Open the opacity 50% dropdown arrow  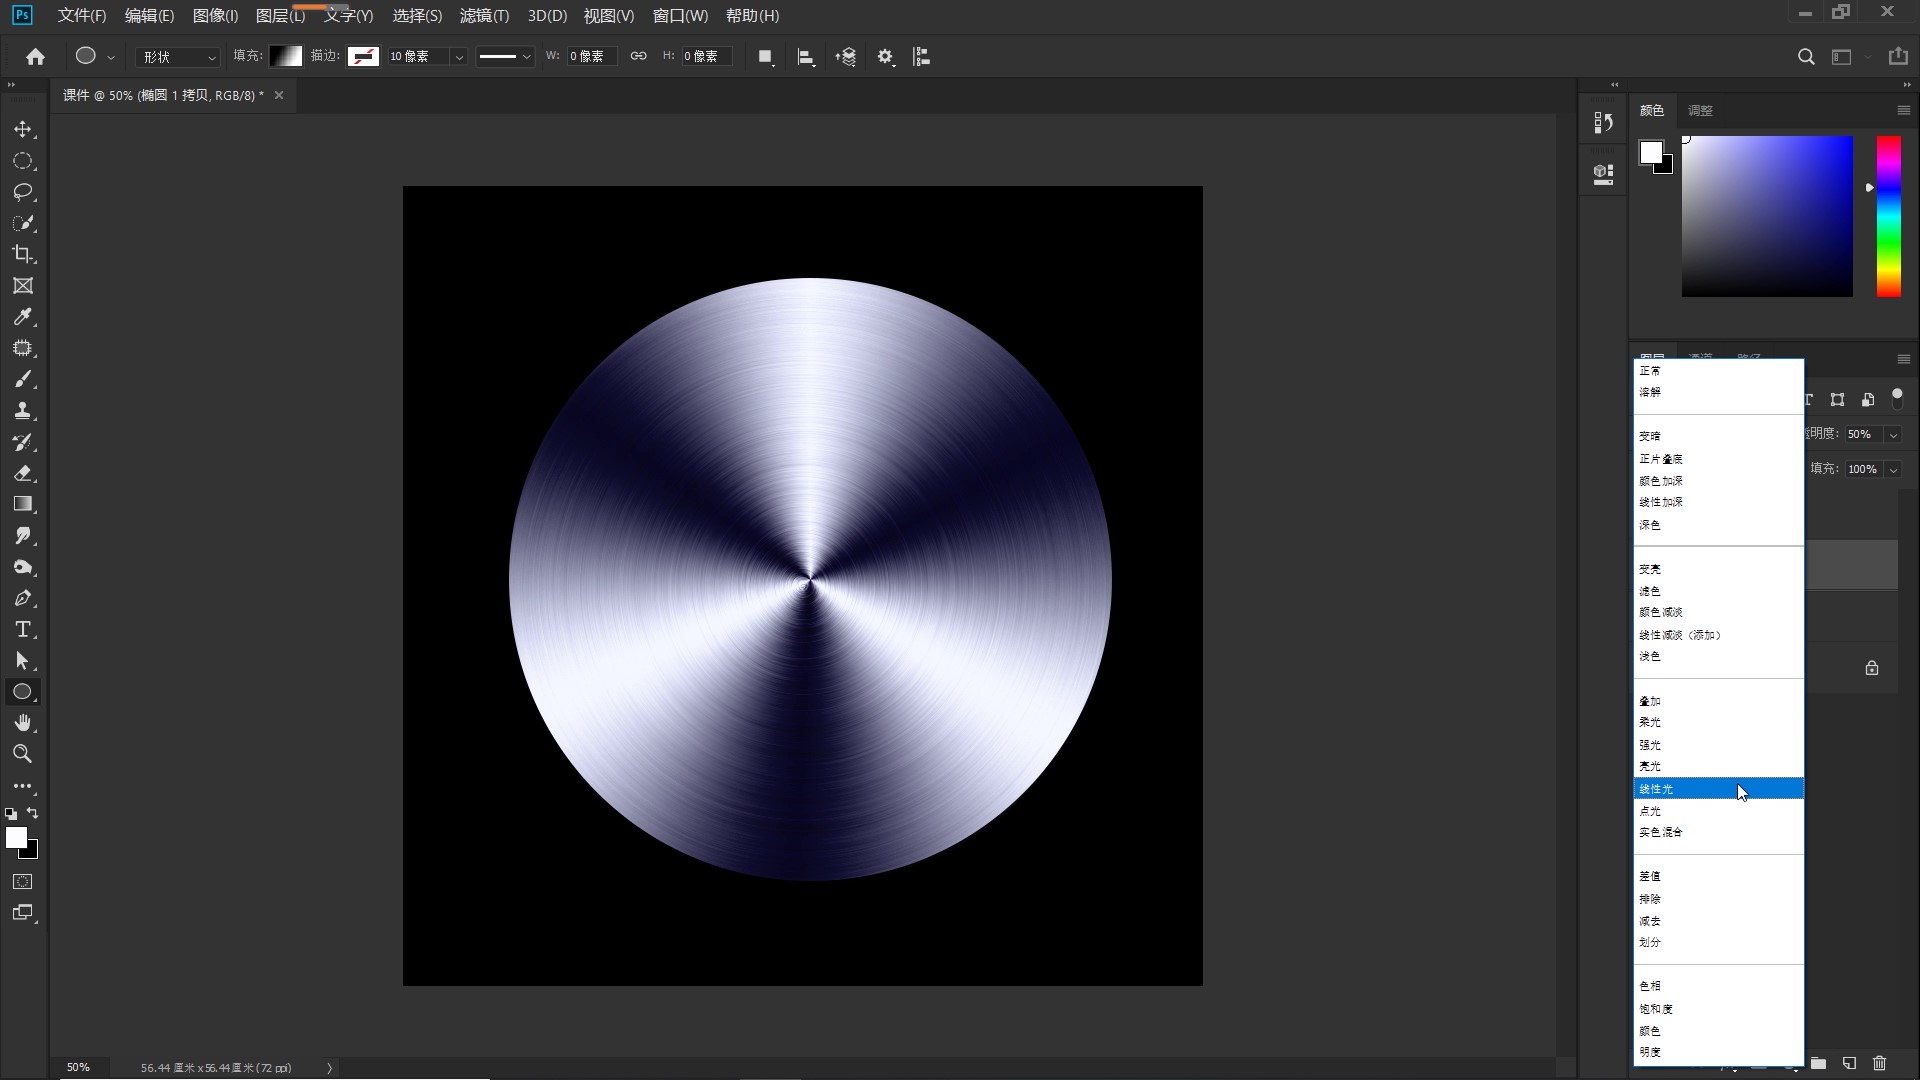pos(1893,435)
